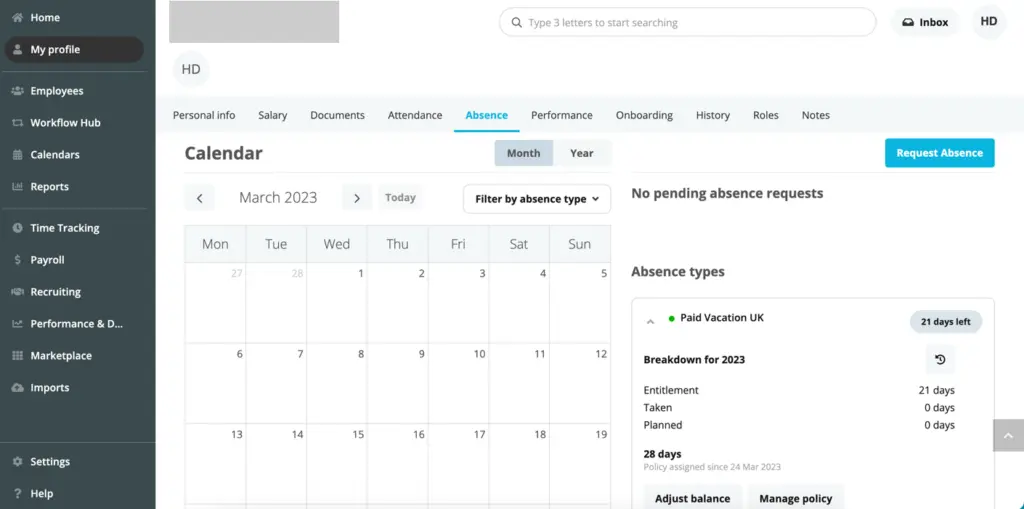Switch calendar to Year view
This screenshot has height=509, width=1024.
pos(581,153)
